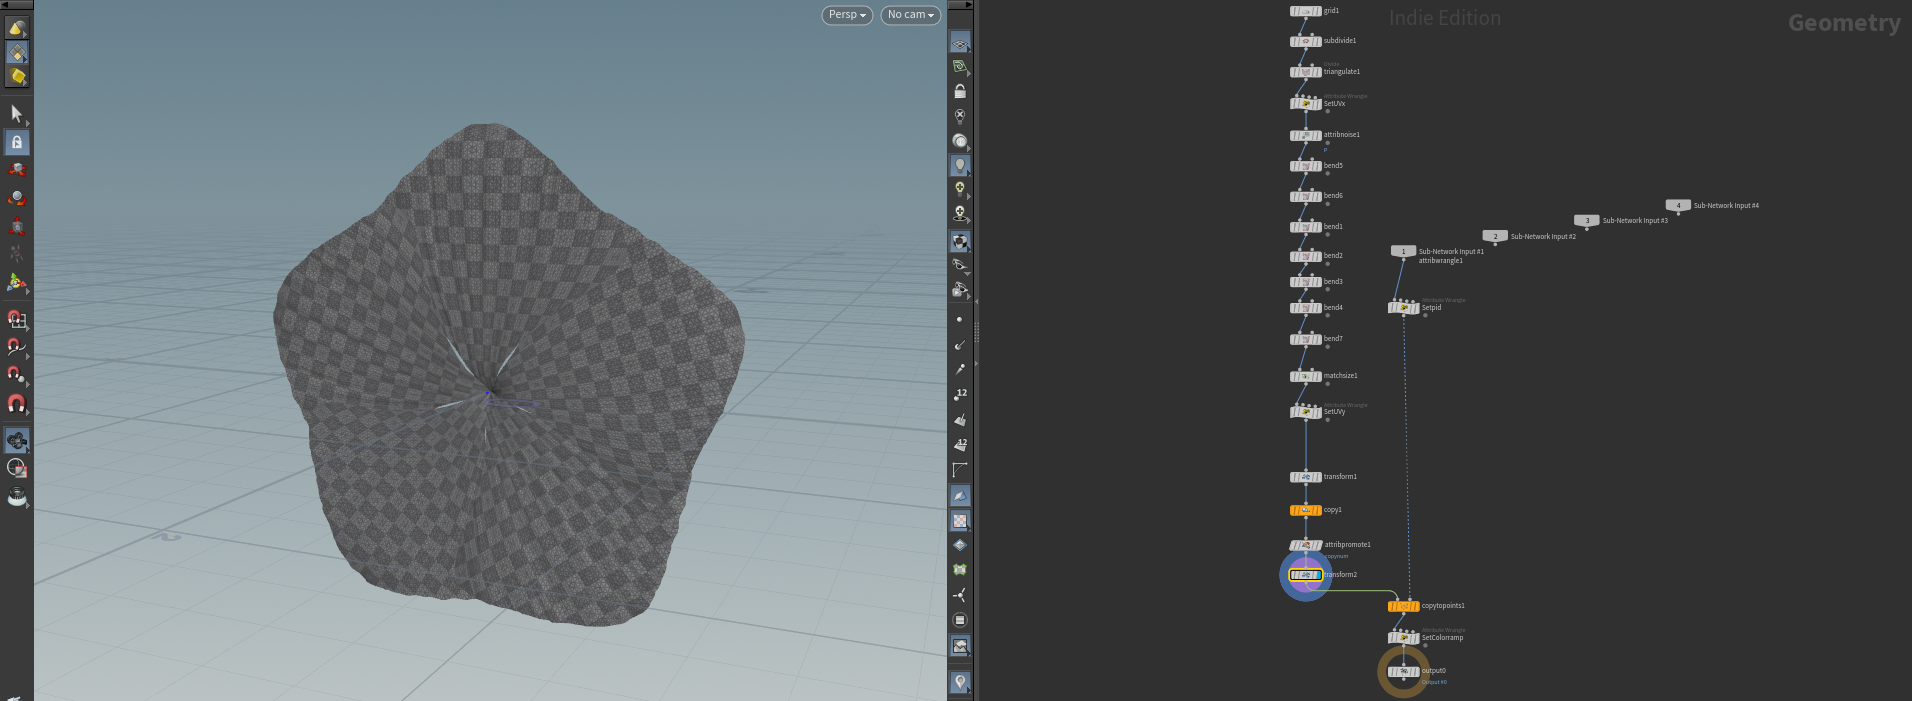The width and height of the screenshot is (1912, 701).
Task: Select the SetColorramp wrangle node
Action: click(1403, 638)
